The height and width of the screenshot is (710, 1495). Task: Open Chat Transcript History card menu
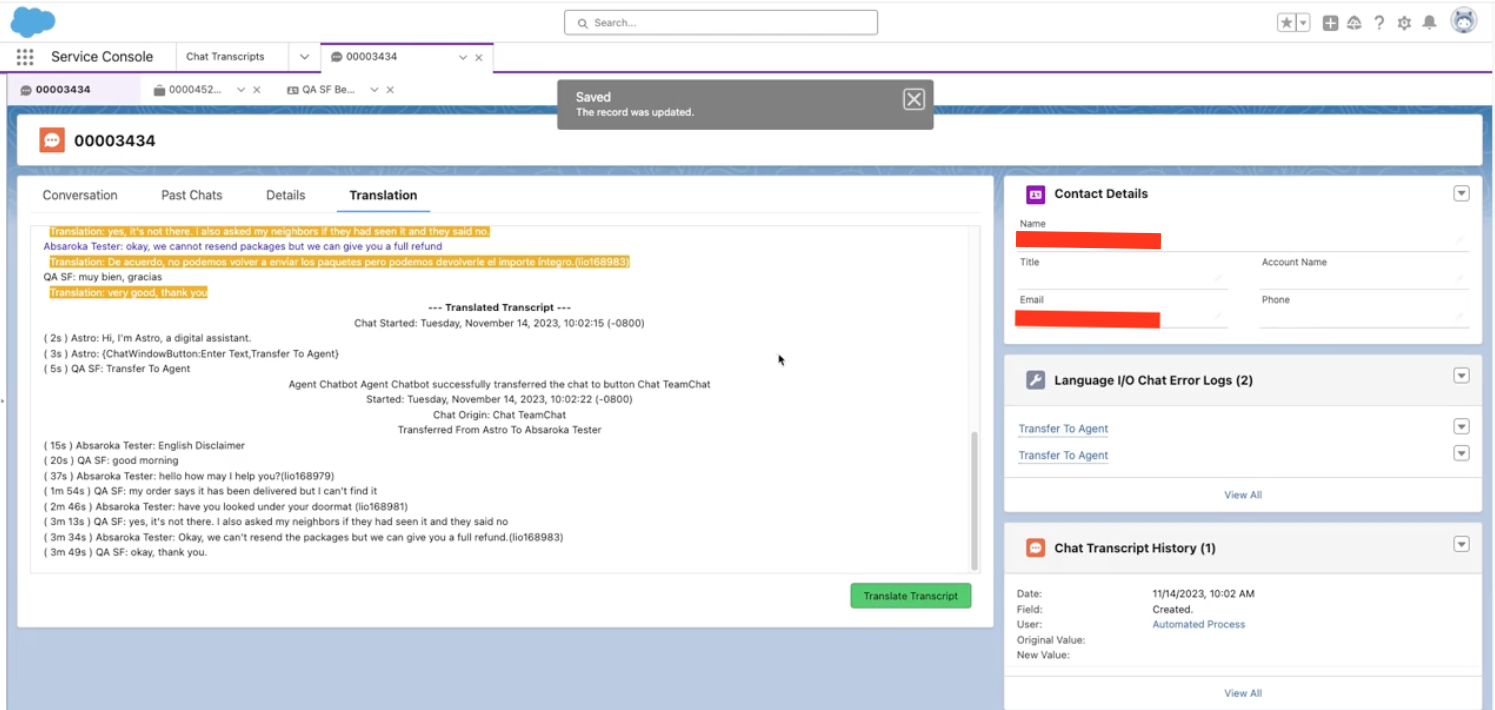point(1461,544)
